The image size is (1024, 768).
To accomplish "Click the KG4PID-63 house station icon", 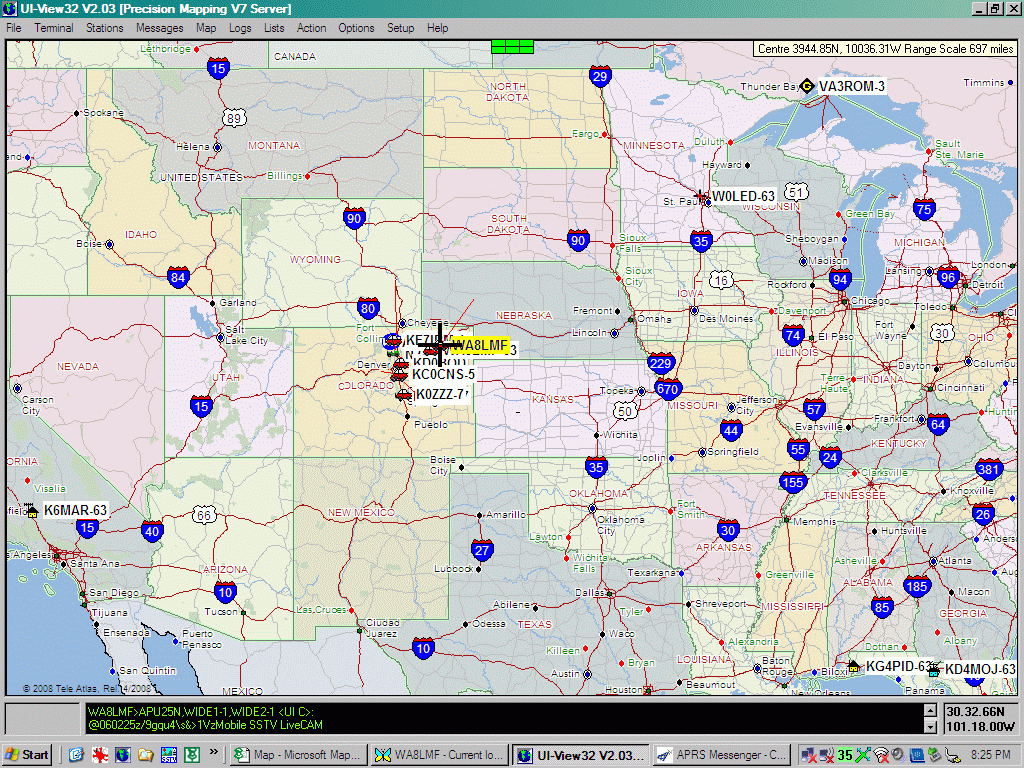I will 854,666.
